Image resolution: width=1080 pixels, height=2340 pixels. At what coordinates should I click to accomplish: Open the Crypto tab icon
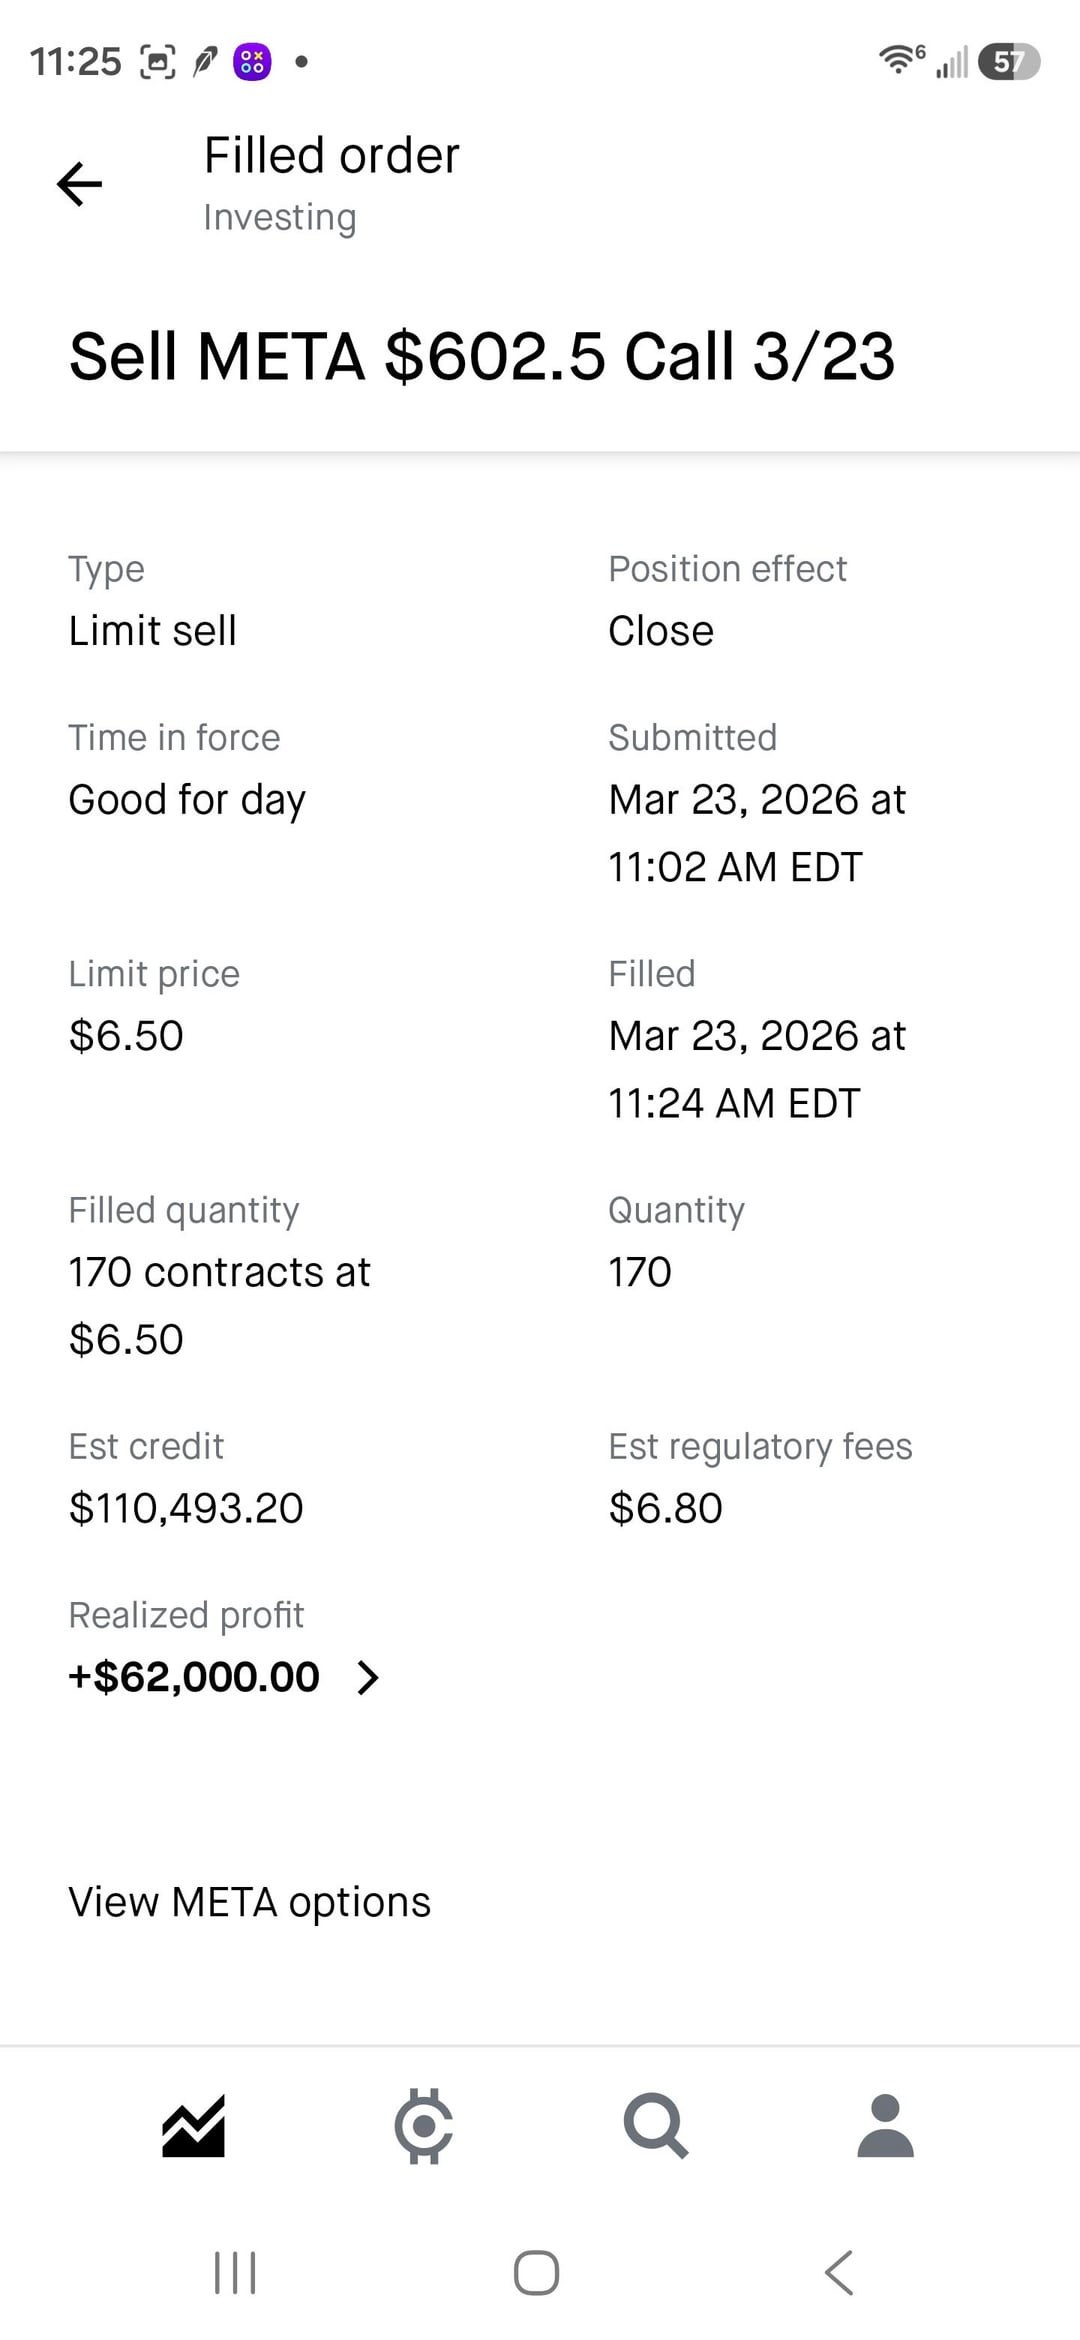click(424, 2125)
